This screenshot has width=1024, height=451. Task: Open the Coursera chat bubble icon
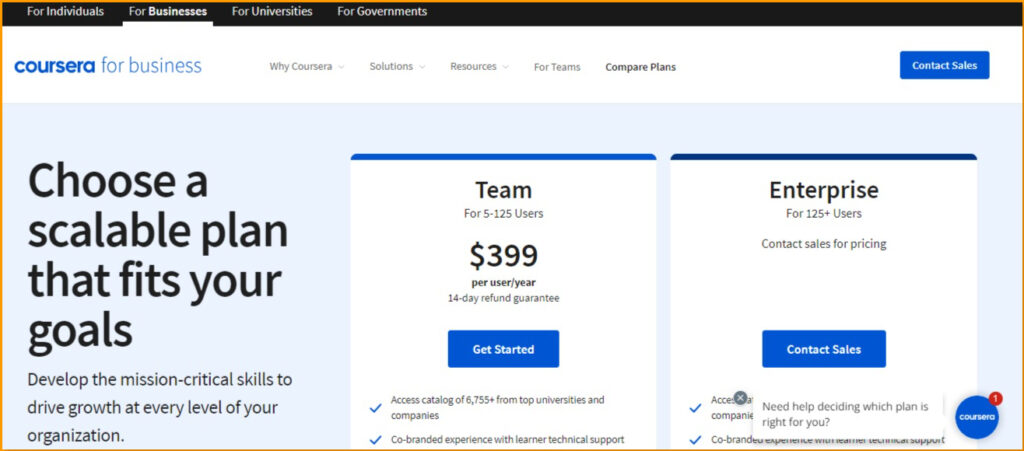pyautogui.click(x=977, y=417)
